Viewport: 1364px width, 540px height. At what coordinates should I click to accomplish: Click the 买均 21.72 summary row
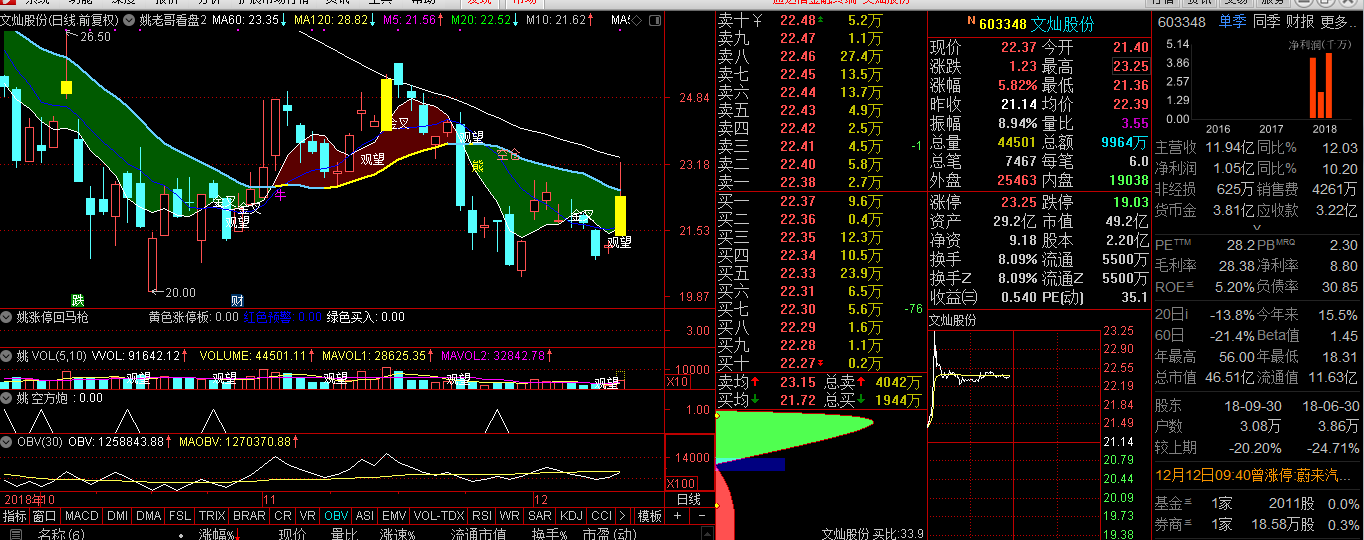(x=821, y=400)
